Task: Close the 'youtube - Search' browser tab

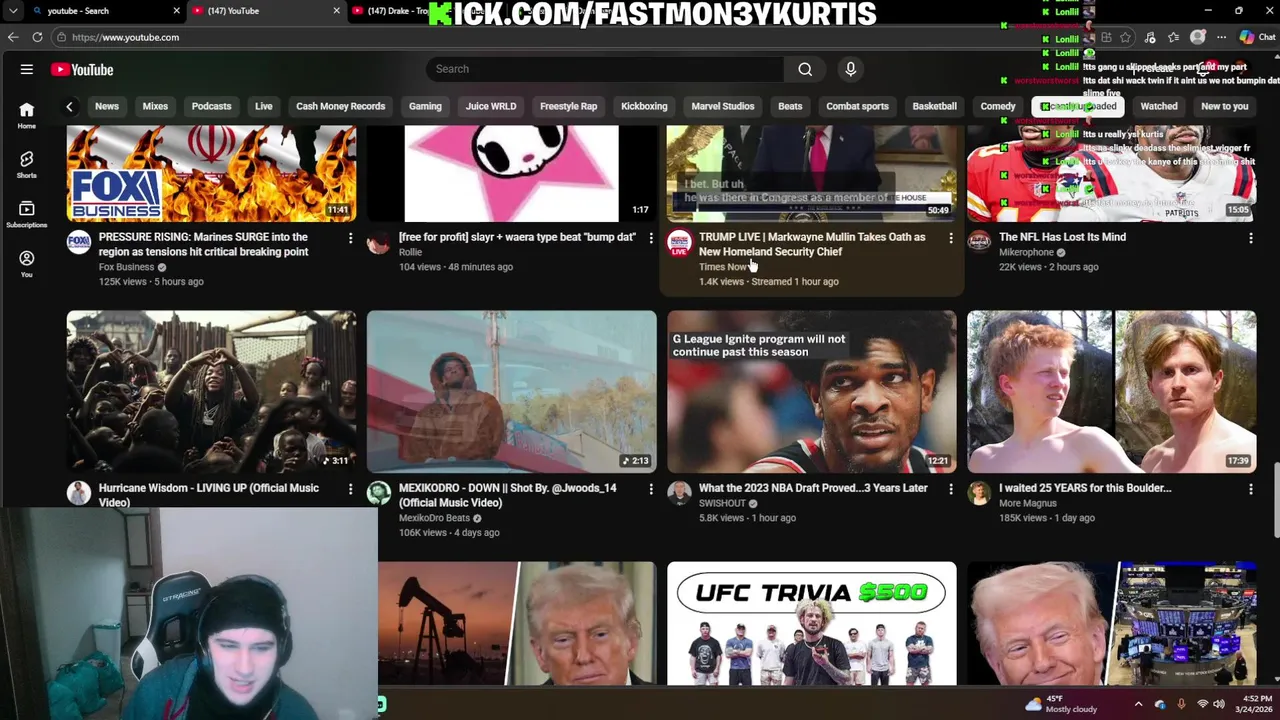Action: coord(177,11)
